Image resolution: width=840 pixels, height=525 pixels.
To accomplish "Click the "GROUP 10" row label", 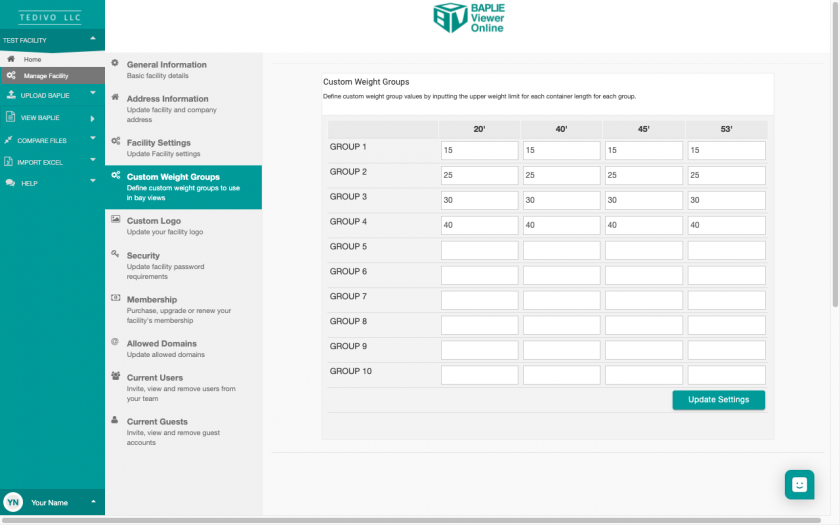I will point(350,371).
